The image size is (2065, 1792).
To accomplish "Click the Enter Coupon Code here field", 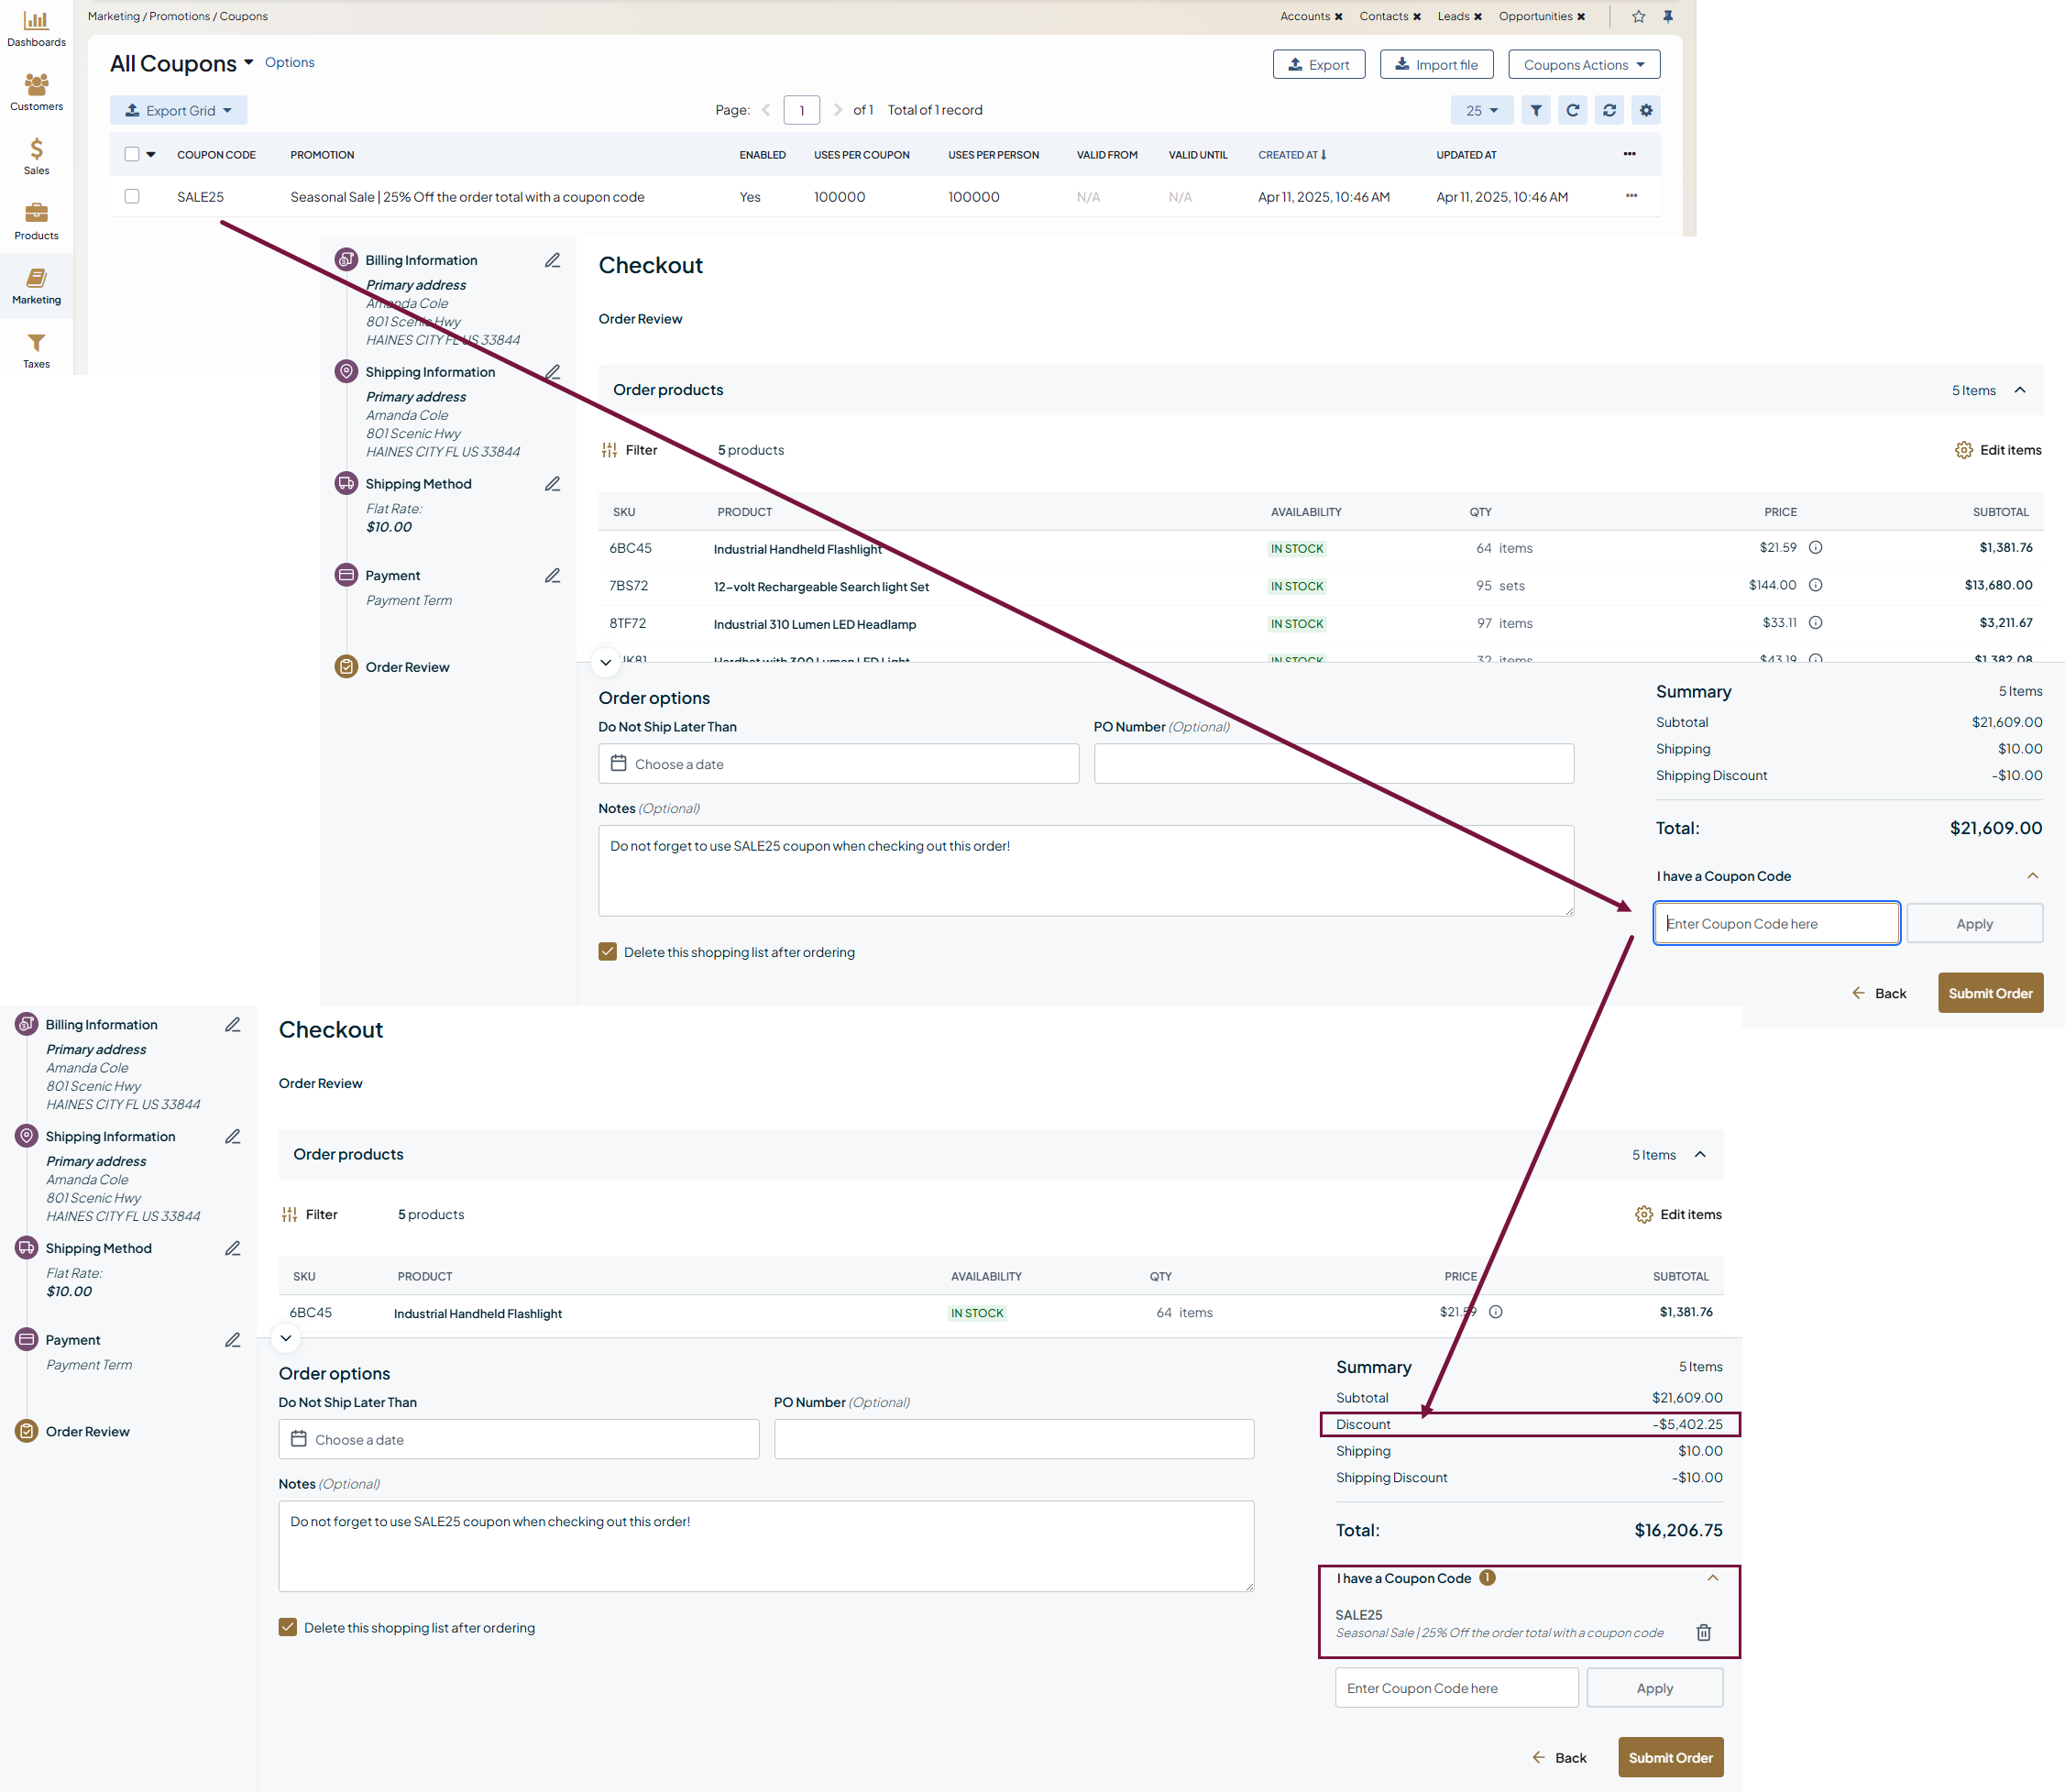I will coord(1775,923).
